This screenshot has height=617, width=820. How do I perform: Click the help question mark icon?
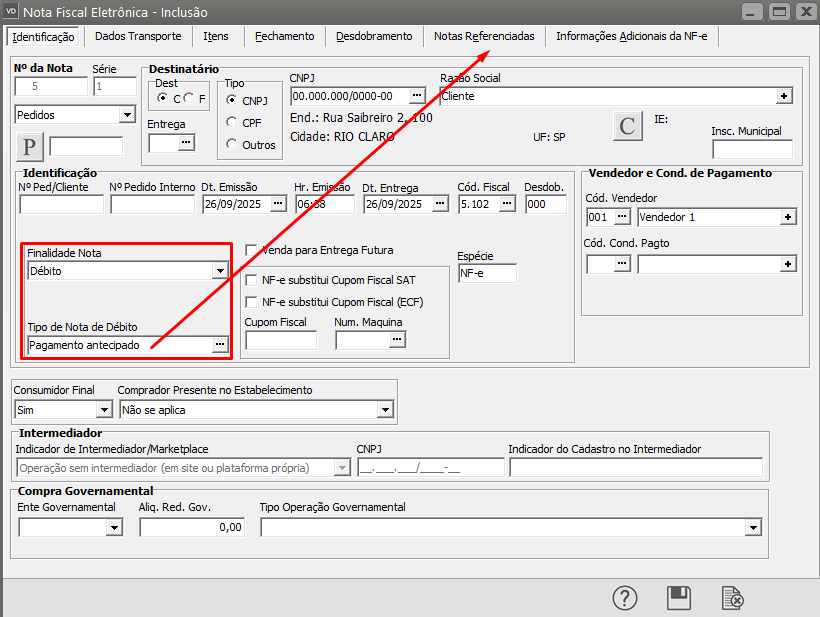point(625,597)
